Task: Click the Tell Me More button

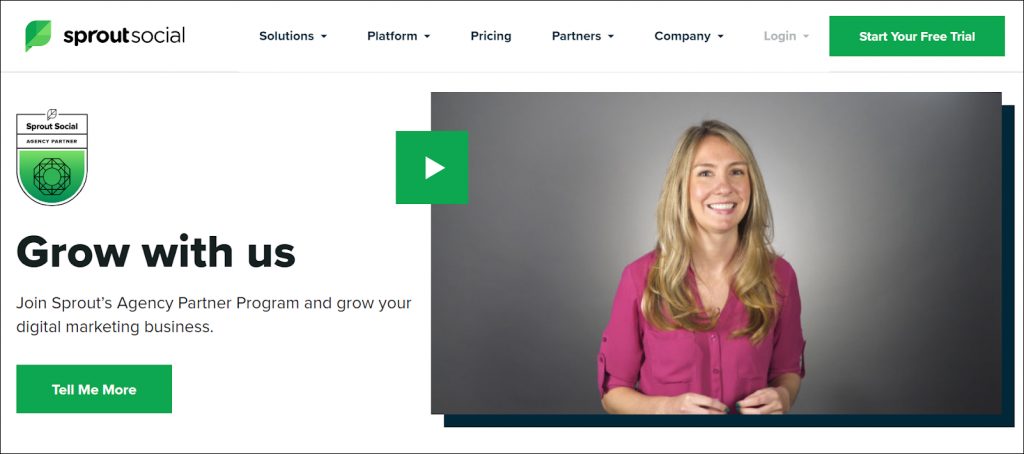Action: [94, 389]
